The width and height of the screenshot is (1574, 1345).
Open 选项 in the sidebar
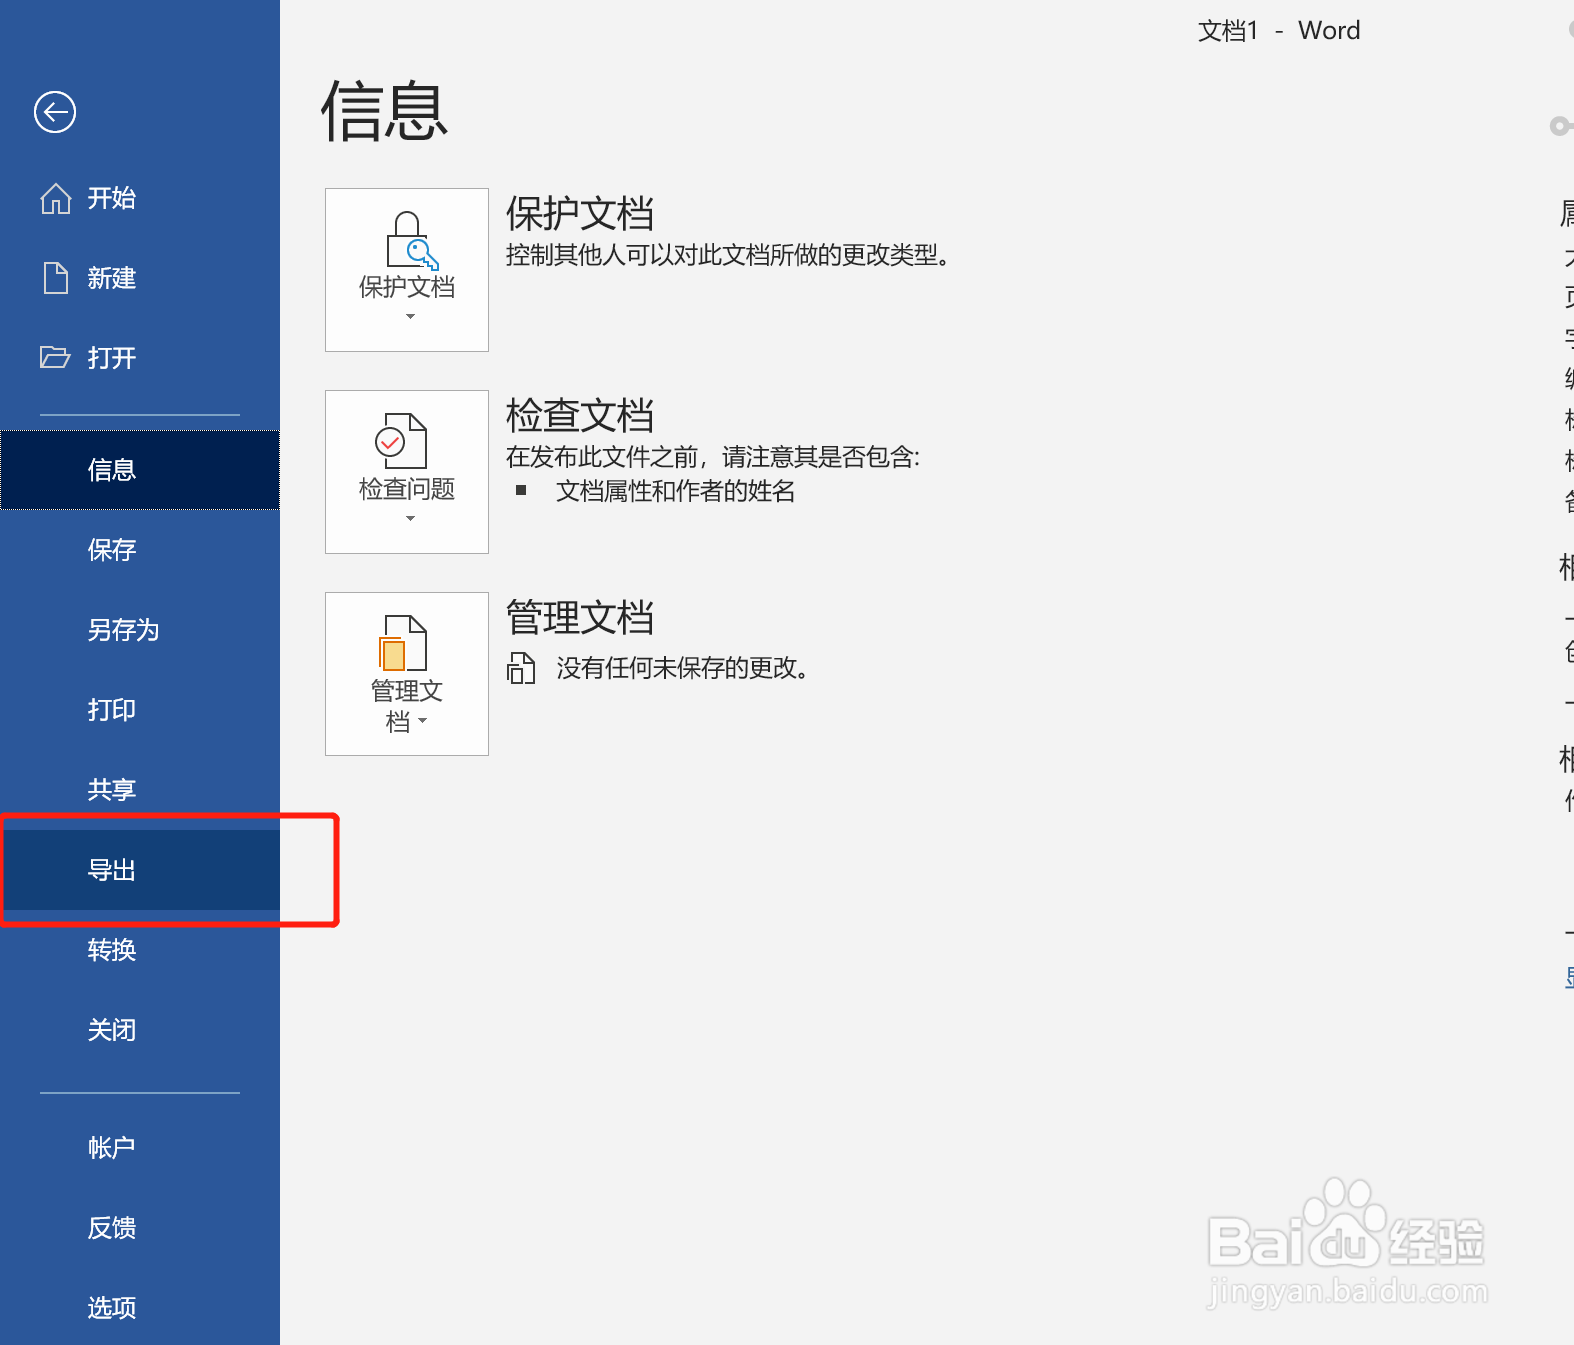point(140,1307)
